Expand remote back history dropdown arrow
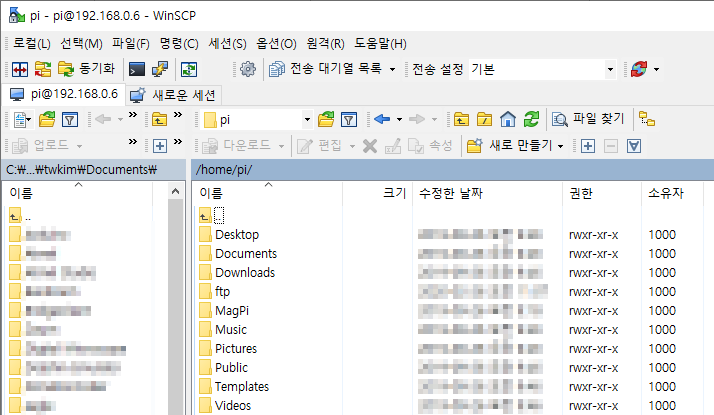The image size is (714, 415). click(x=399, y=120)
